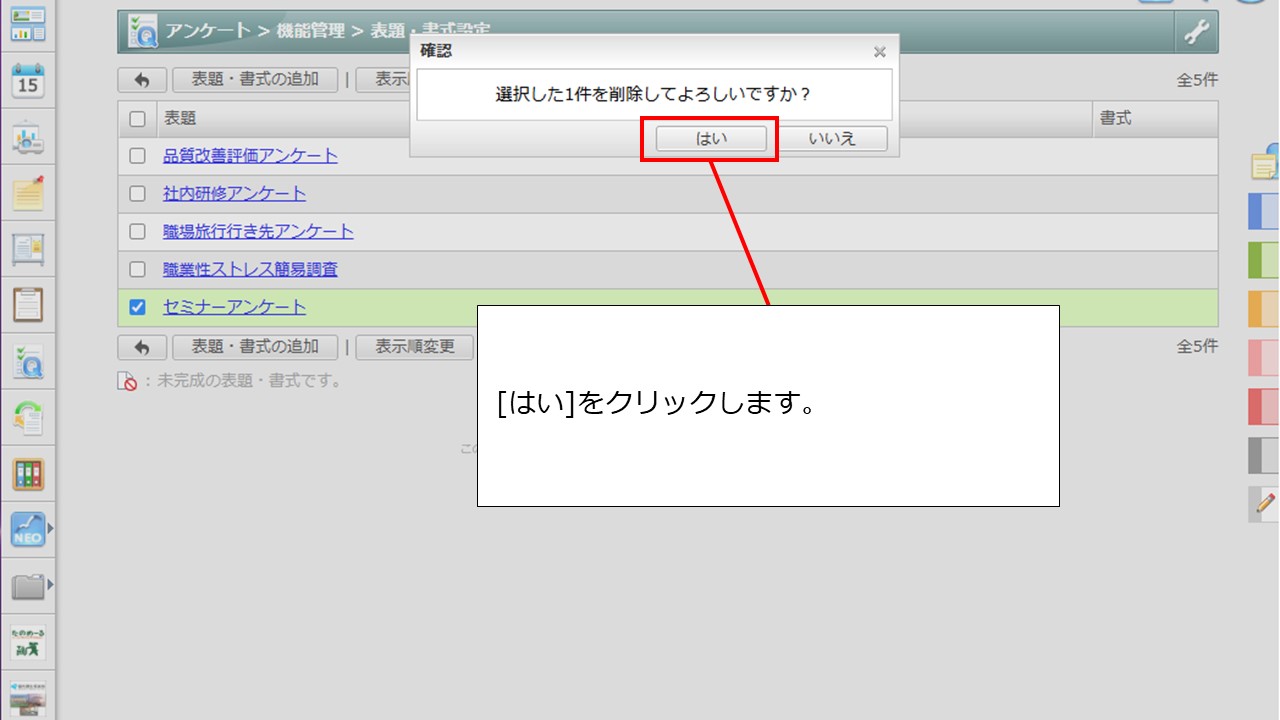Screen dimensions: 1280x720
Task: Open the brown clipboard icon in sidebar
Action: pyautogui.click(x=28, y=305)
